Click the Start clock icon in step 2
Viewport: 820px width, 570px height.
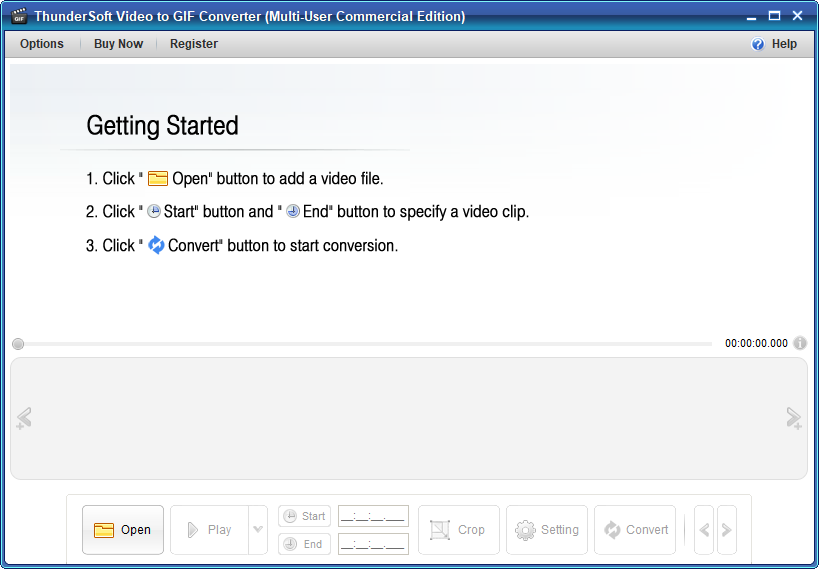click(x=154, y=211)
